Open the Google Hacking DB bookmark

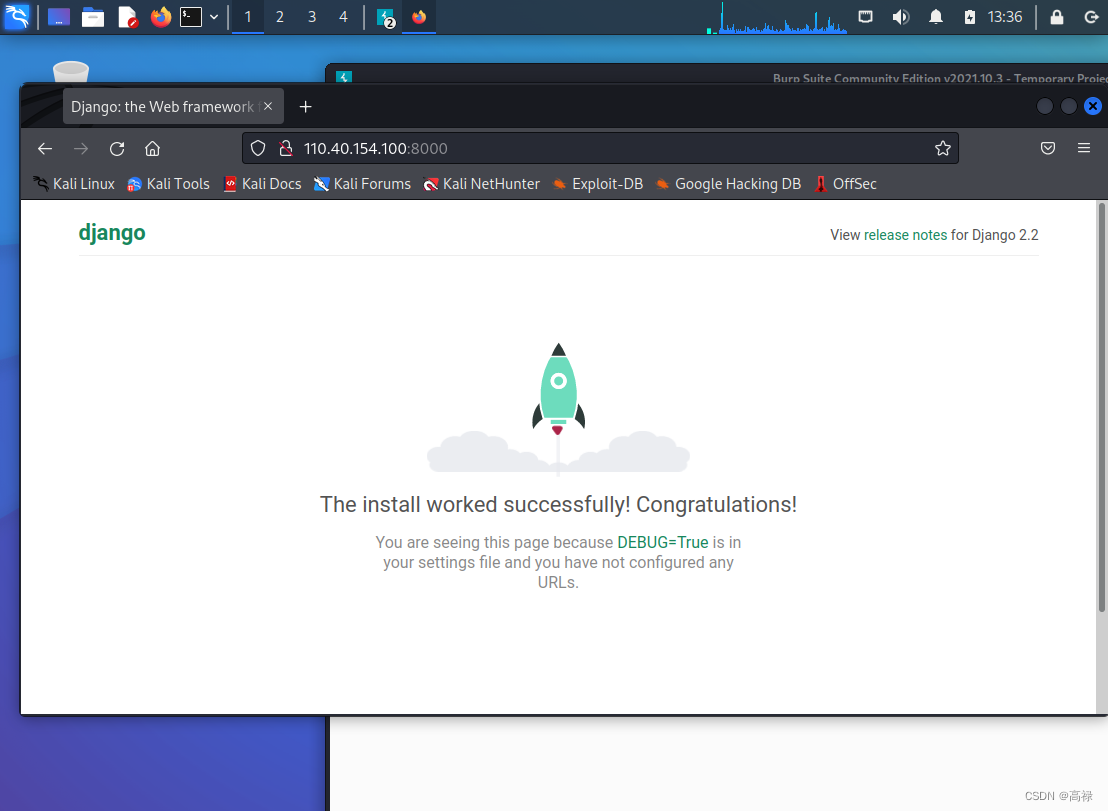tap(728, 184)
